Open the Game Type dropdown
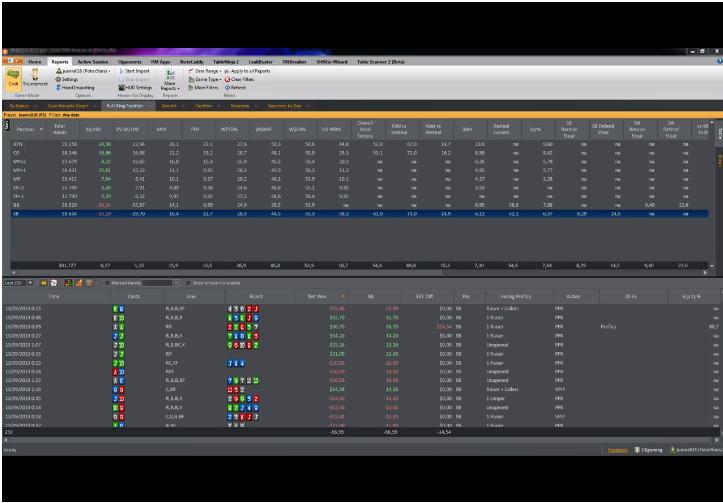The height and width of the screenshot is (503, 723). (x=205, y=79)
